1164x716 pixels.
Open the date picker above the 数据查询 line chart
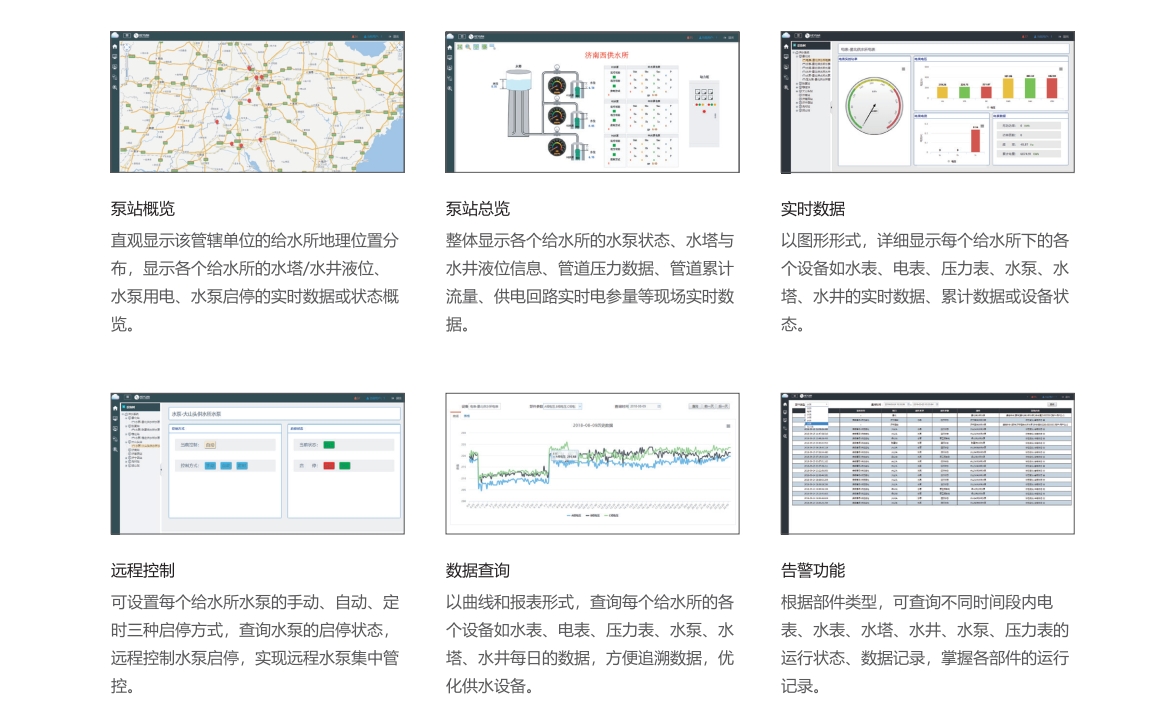pos(645,407)
